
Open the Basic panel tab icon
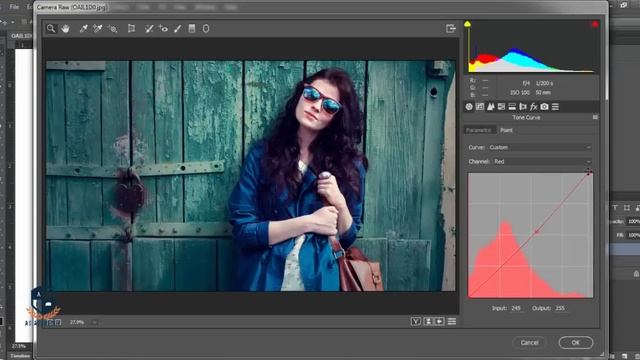(469, 107)
